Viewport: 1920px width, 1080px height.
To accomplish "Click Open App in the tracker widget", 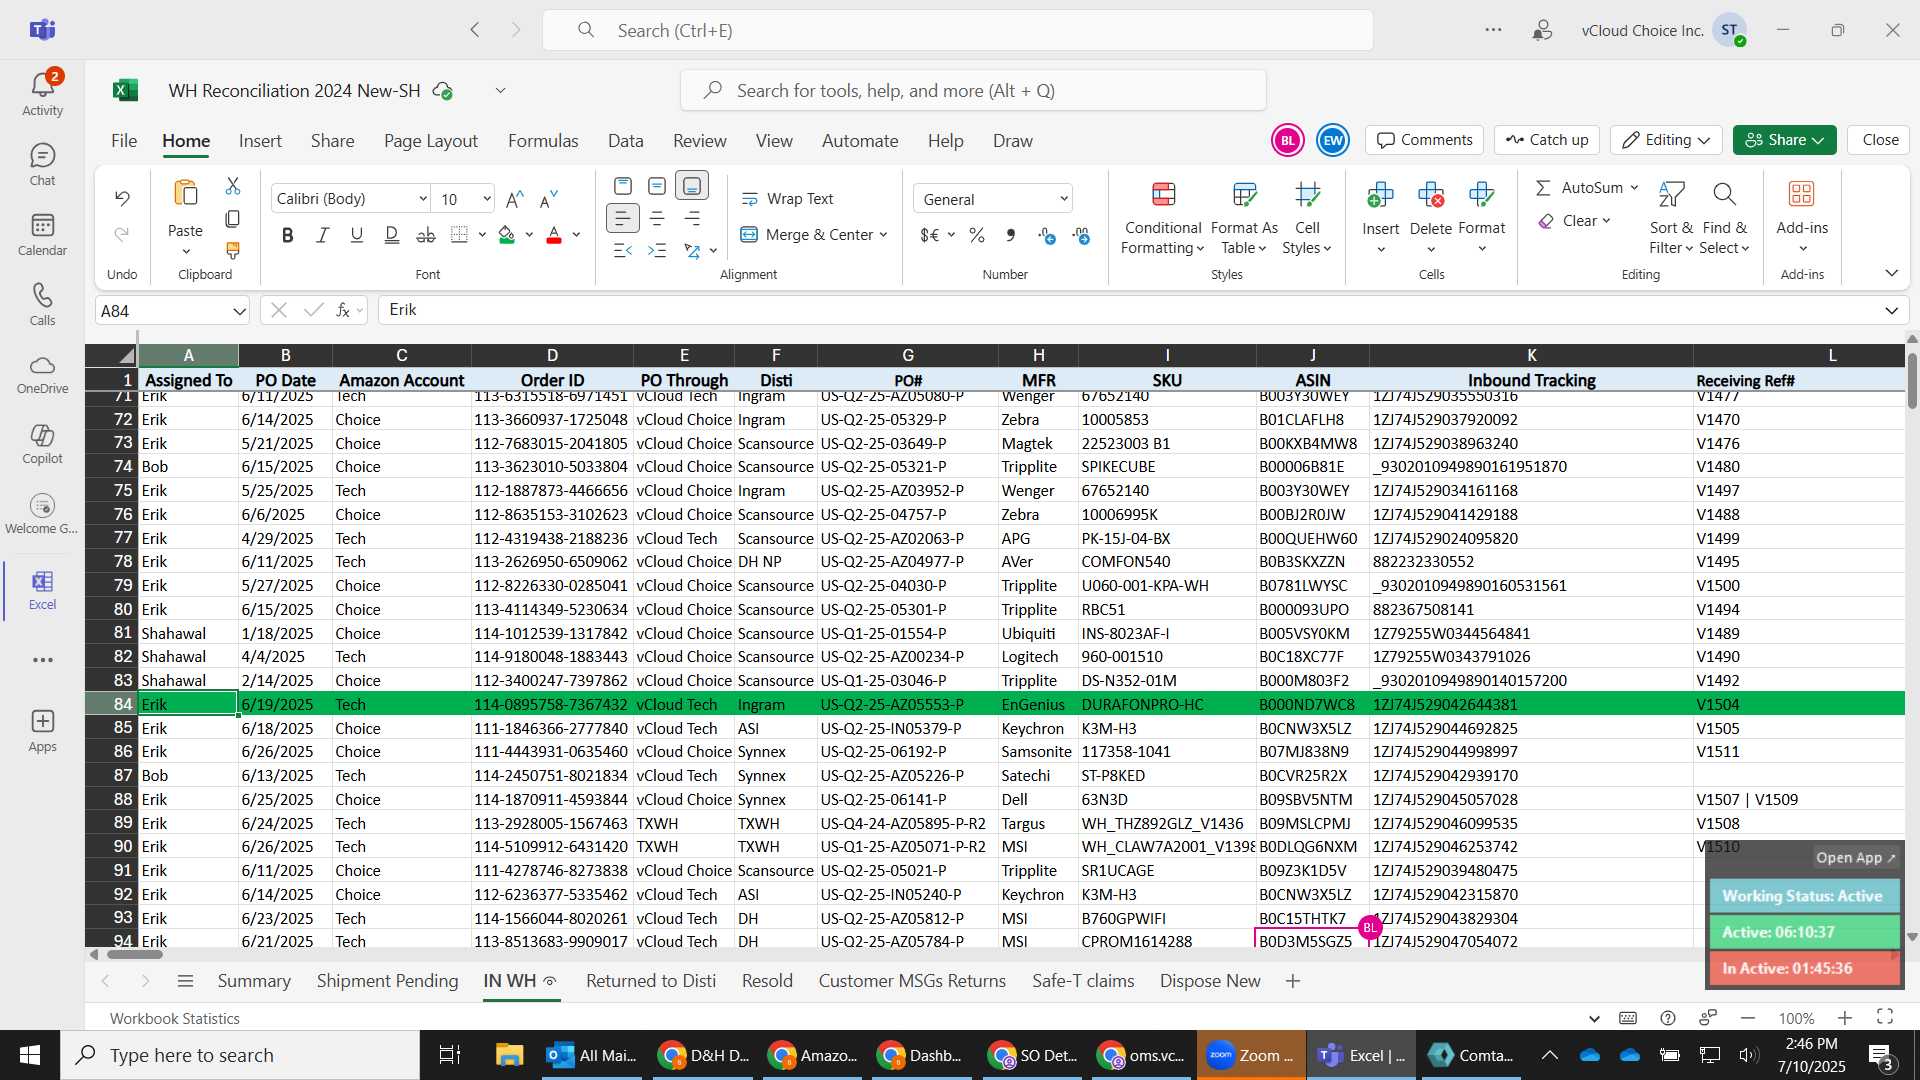I will pyautogui.click(x=1855, y=858).
